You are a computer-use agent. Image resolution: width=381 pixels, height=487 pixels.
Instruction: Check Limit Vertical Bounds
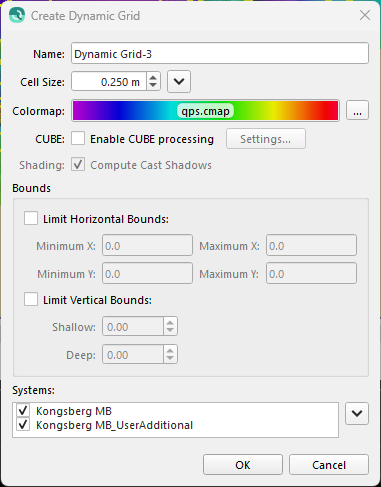pyautogui.click(x=31, y=299)
